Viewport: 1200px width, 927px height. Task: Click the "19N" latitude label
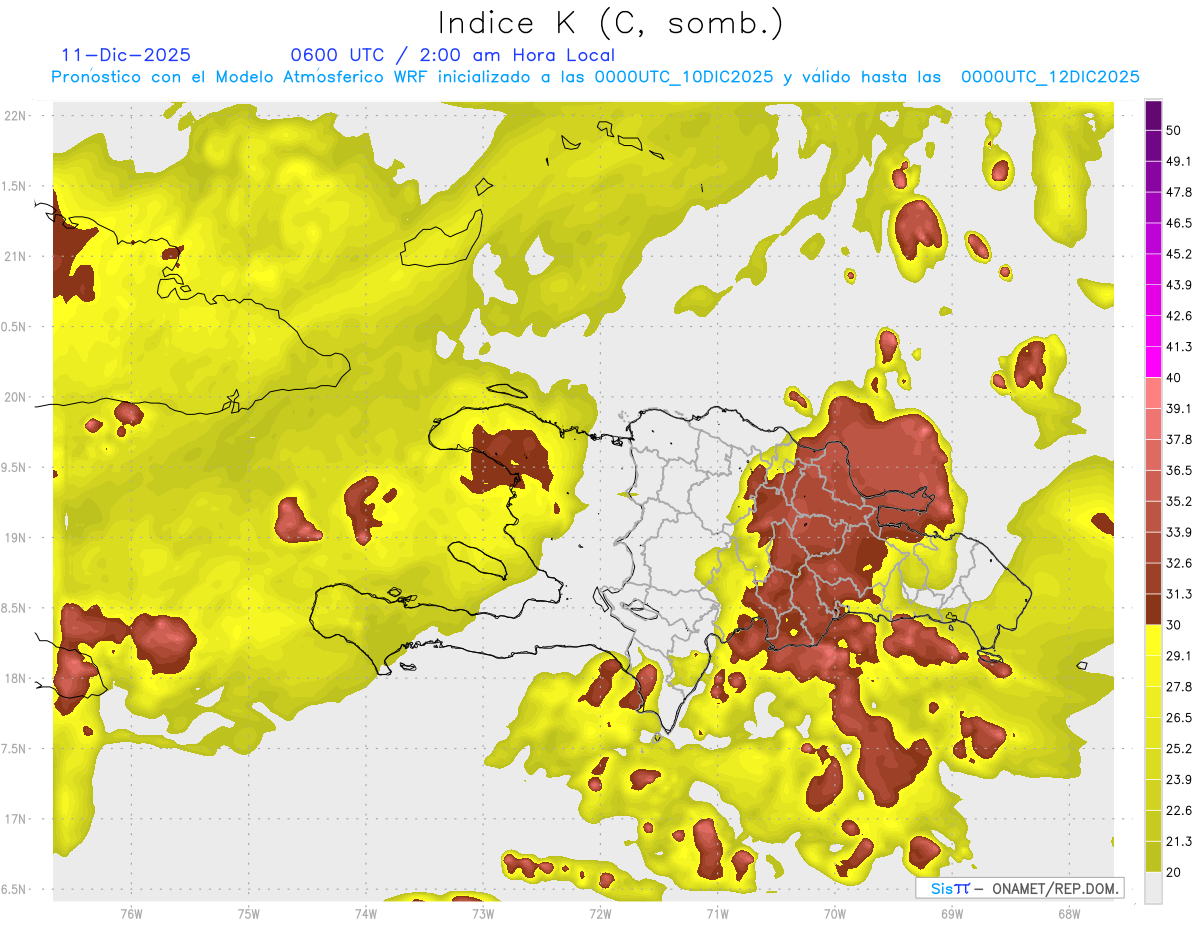click(x=15, y=537)
